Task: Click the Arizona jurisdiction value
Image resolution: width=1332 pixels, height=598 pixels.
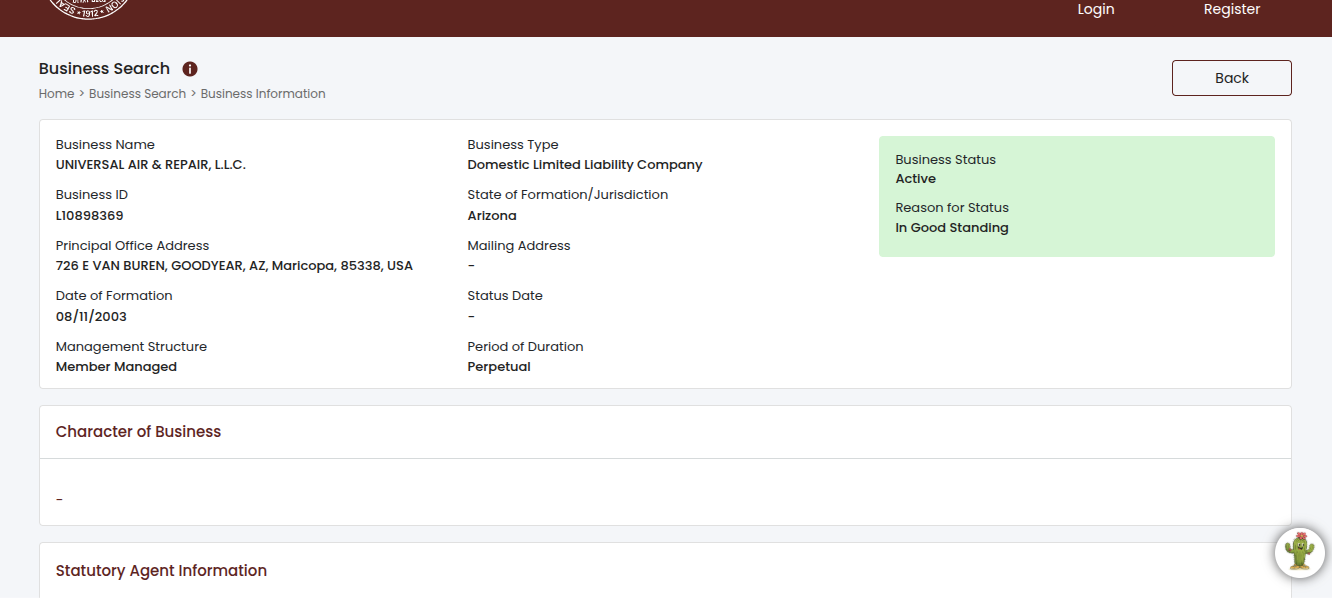Action: (492, 216)
